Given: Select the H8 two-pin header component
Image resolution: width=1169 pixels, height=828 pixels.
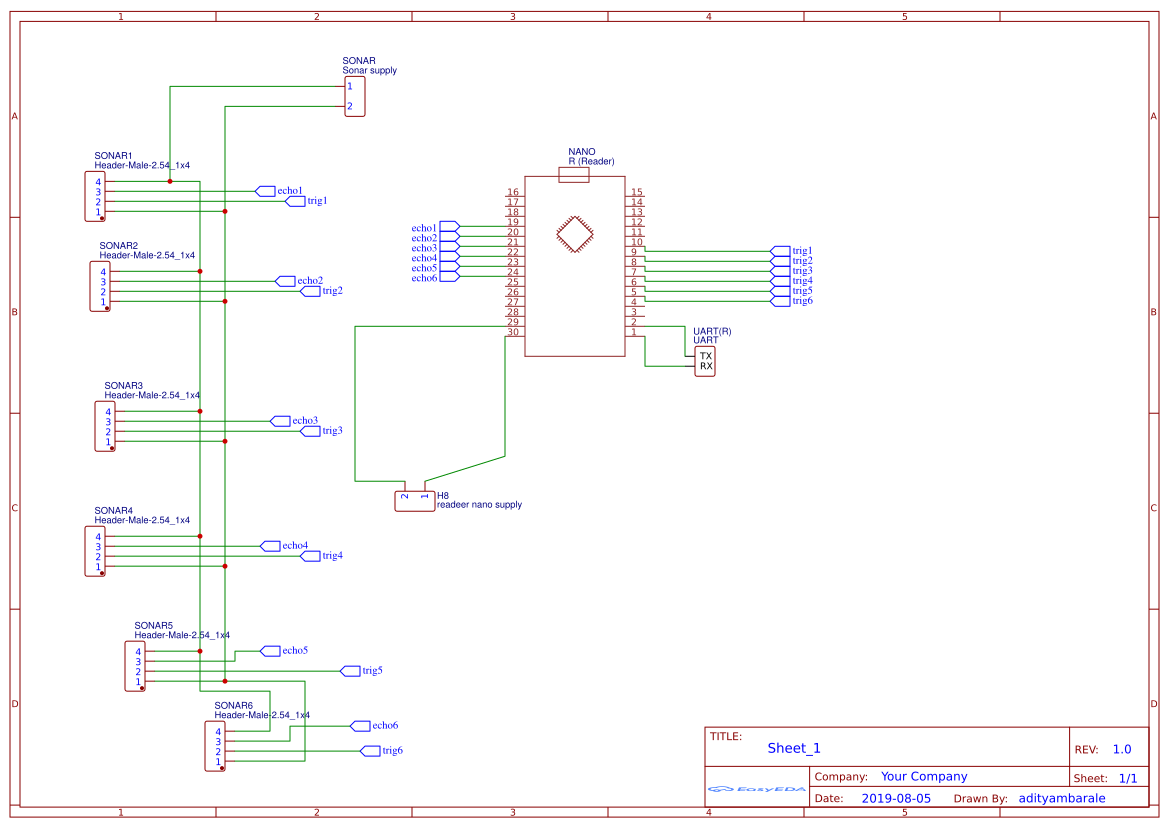Looking at the screenshot, I should pyautogui.click(x=415, y=501).
